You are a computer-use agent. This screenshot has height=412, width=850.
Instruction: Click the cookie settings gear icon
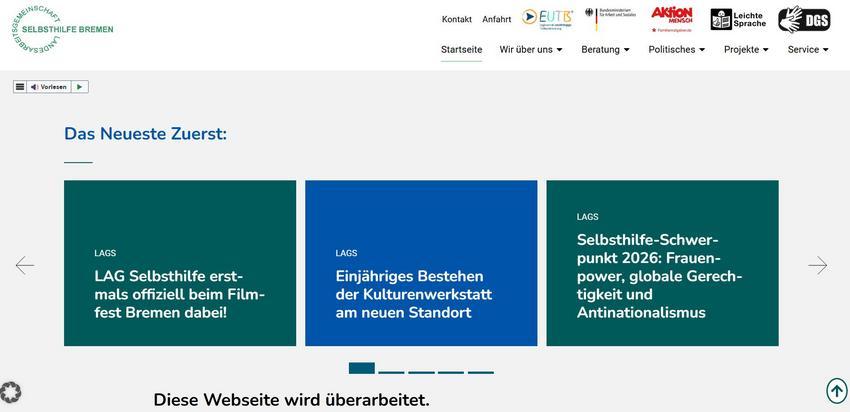coord(11,393)
